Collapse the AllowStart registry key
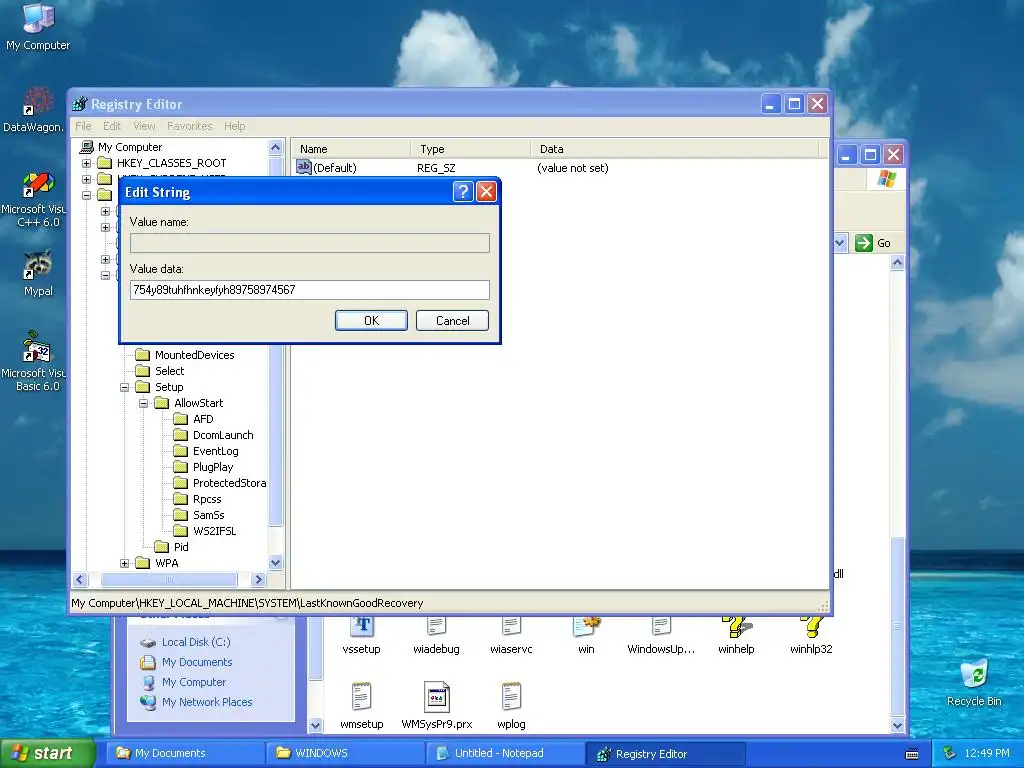 [x=143, y=403]
